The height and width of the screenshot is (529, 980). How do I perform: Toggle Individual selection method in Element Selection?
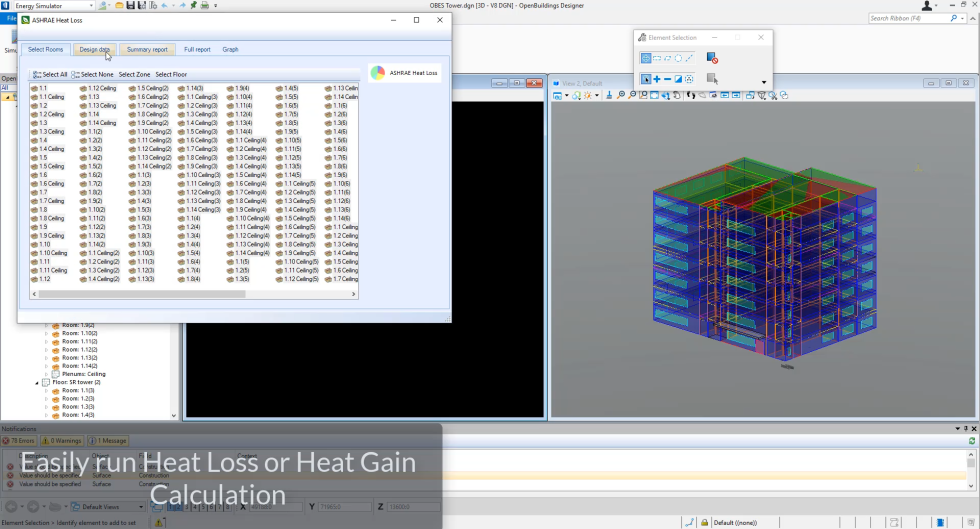646,58
